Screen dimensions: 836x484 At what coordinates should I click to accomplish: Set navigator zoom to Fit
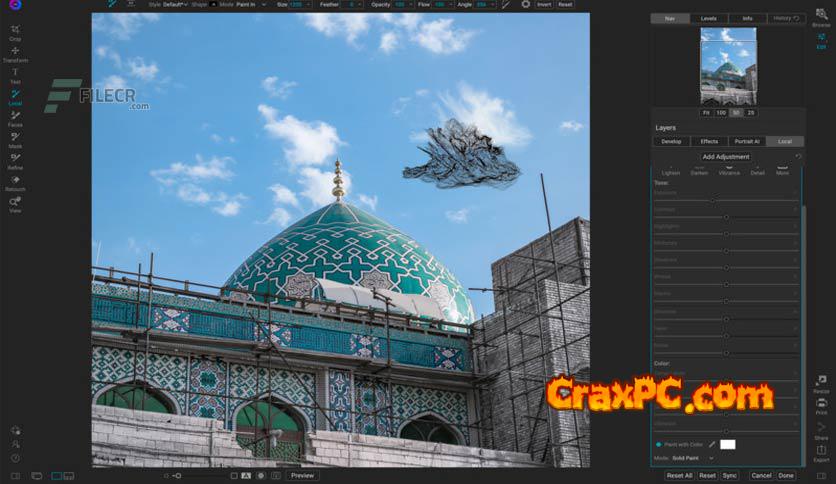pos(706,112)
